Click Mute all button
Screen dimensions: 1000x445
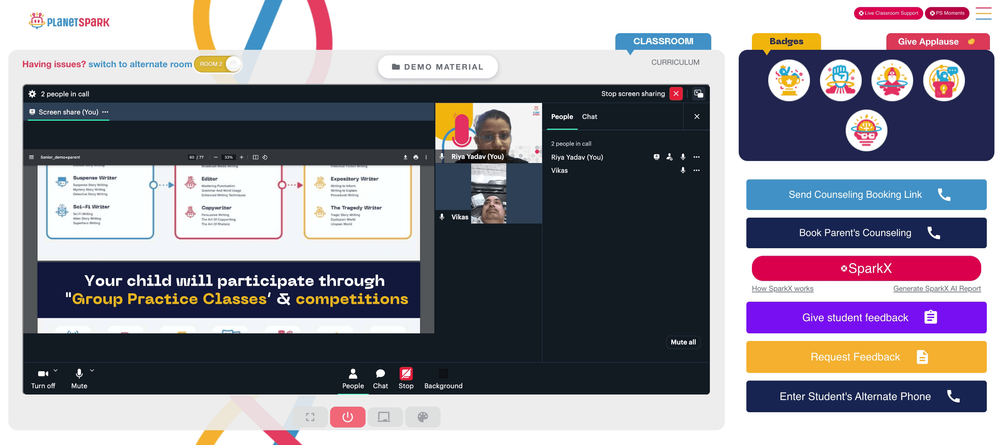(683, 342)
